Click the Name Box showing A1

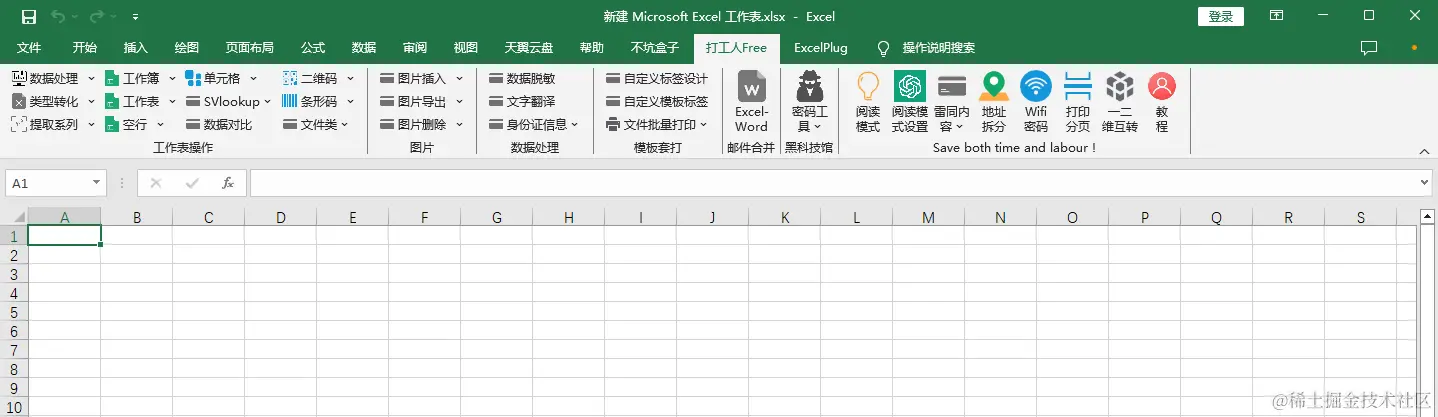click(48, 183)
